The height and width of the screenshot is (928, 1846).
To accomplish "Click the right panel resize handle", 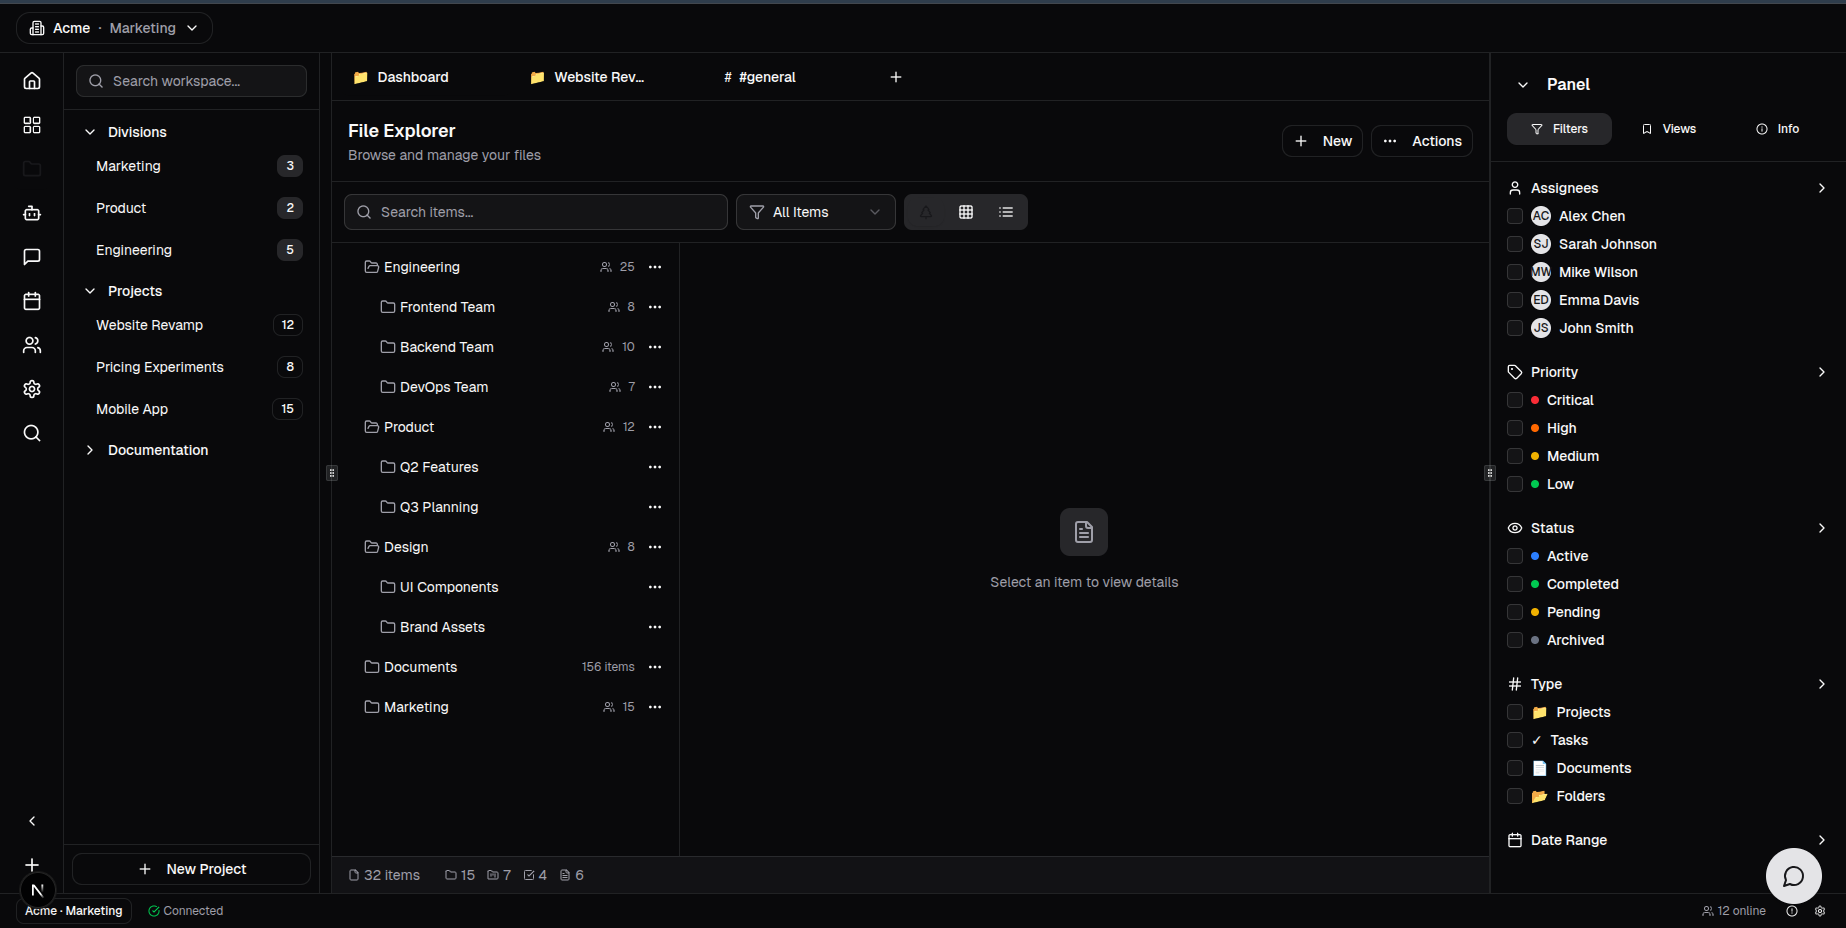I will [x=1489, y=473].
